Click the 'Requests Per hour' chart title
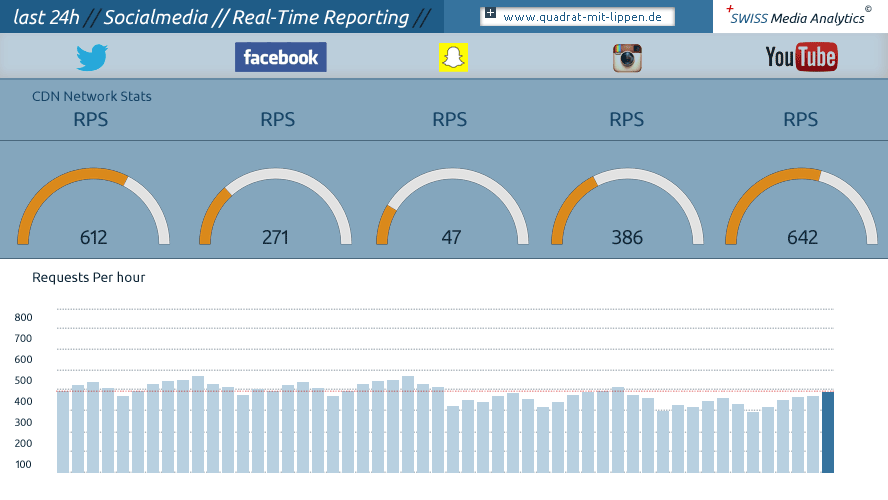The height and width of the screenshot is (500, 888). point(88,277)
